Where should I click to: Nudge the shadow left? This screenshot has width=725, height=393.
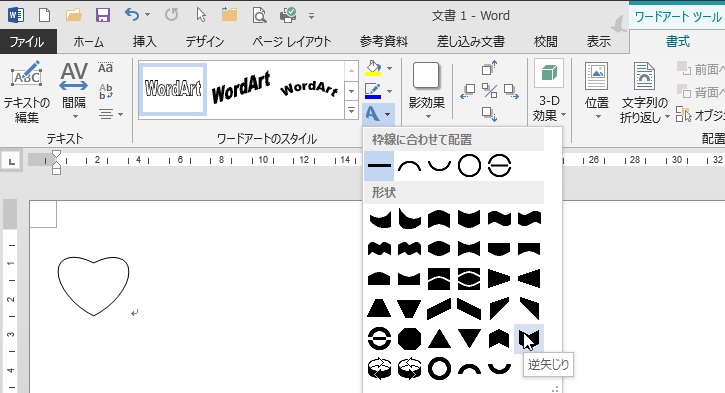pyautogui.click(x=467, y=91)
